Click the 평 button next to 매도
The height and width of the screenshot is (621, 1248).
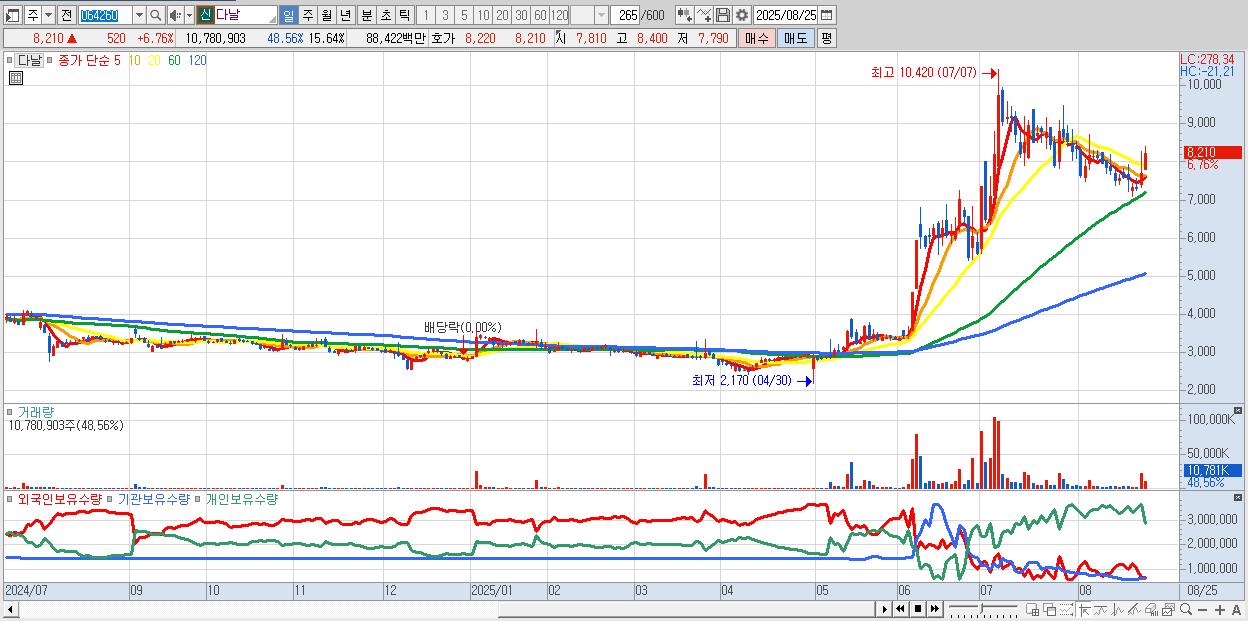click(x=826, y=38)
